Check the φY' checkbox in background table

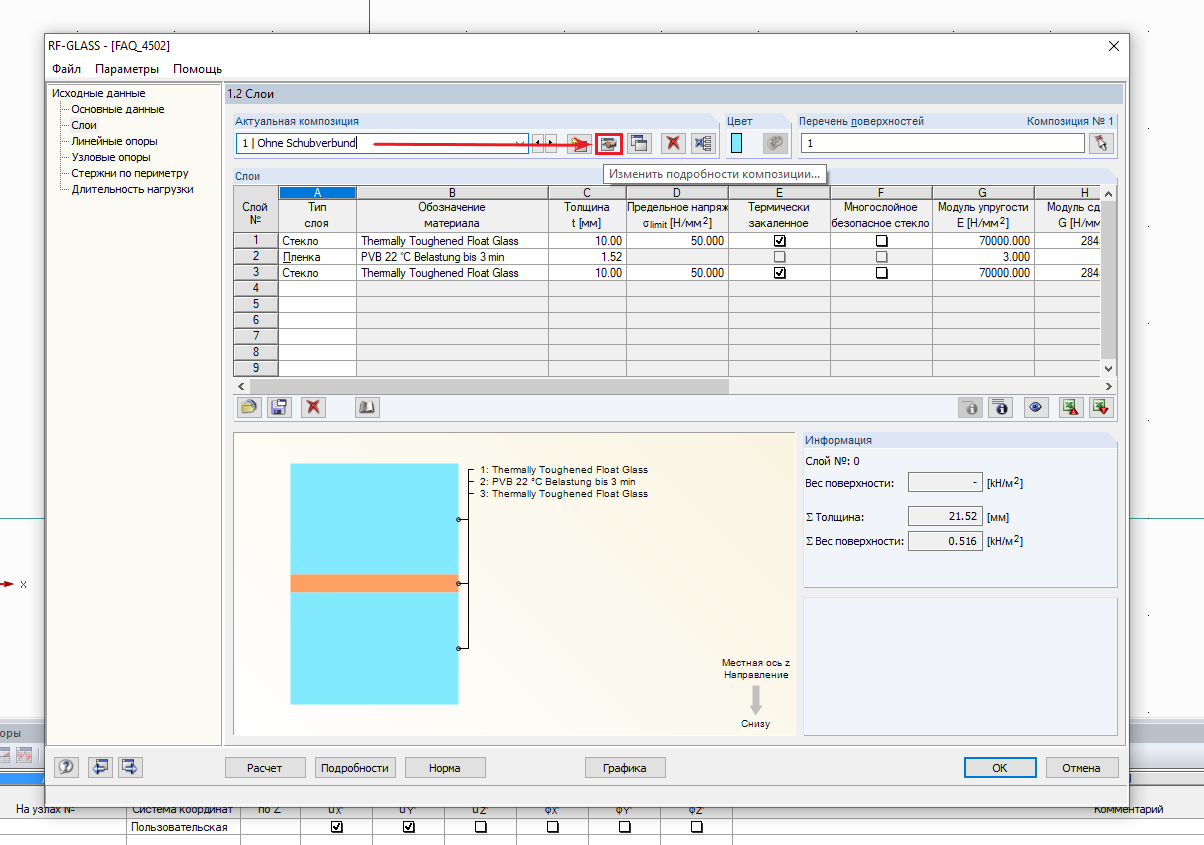click(625, 827)
